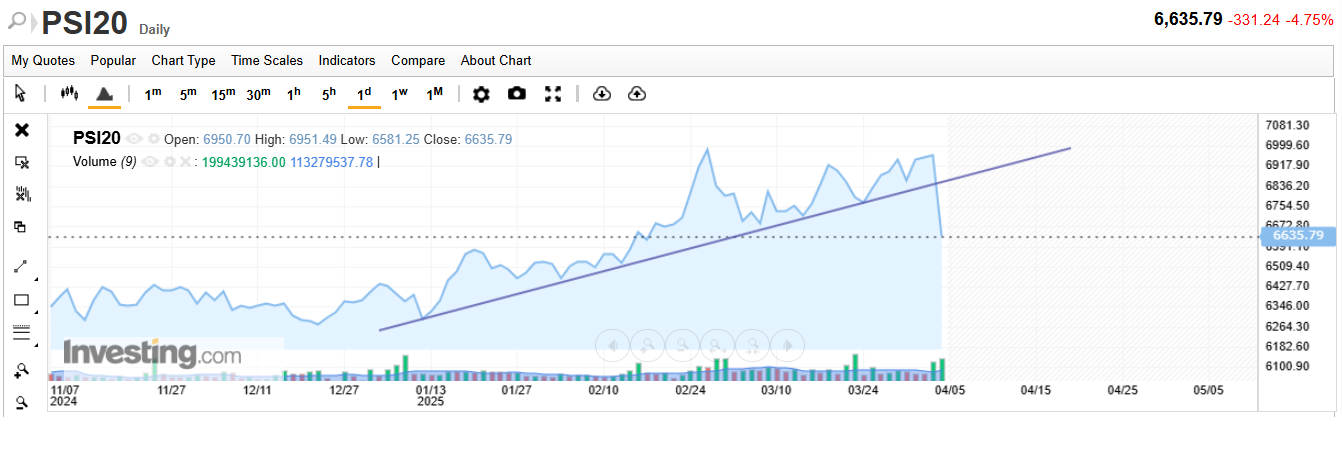
Task: Toggle Volume indicator visibility eye icon
Action: point(150,162)
